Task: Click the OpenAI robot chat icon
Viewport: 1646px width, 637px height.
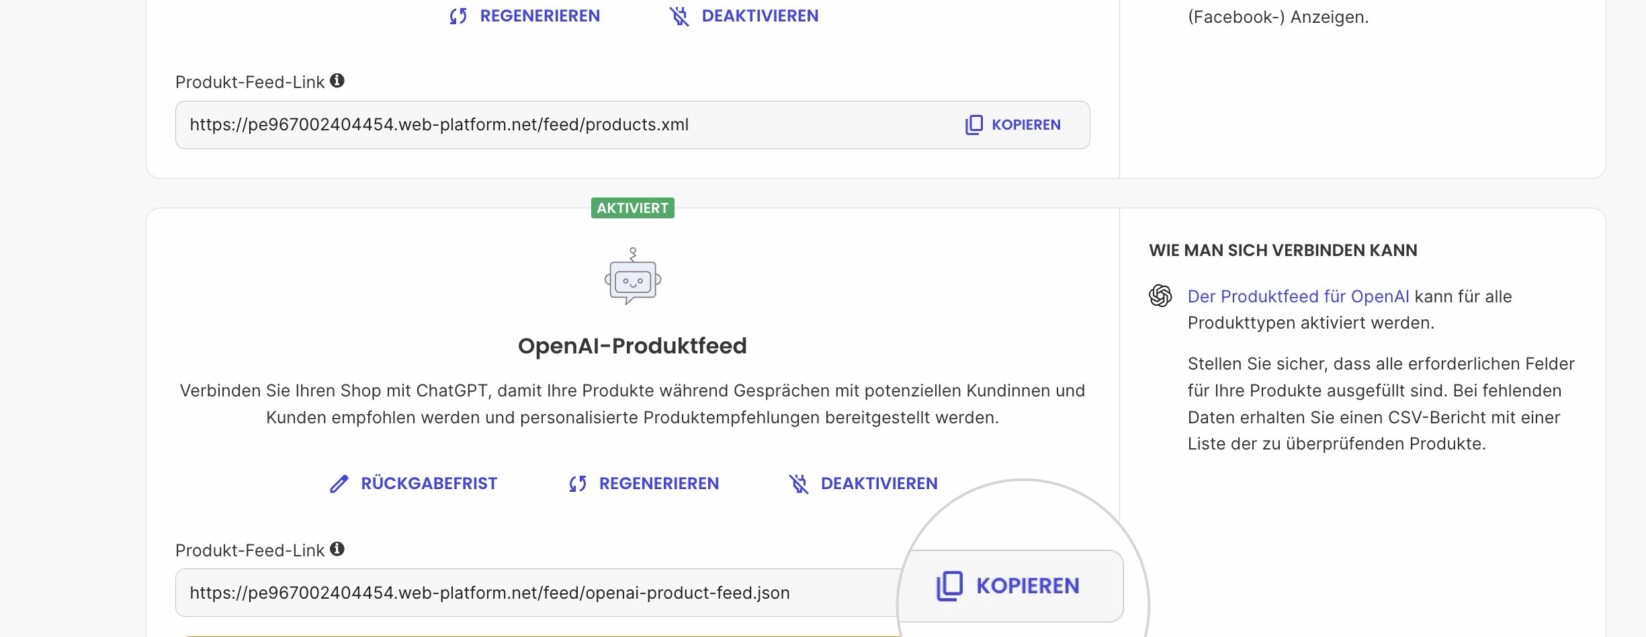Action: tap(633, 277)
